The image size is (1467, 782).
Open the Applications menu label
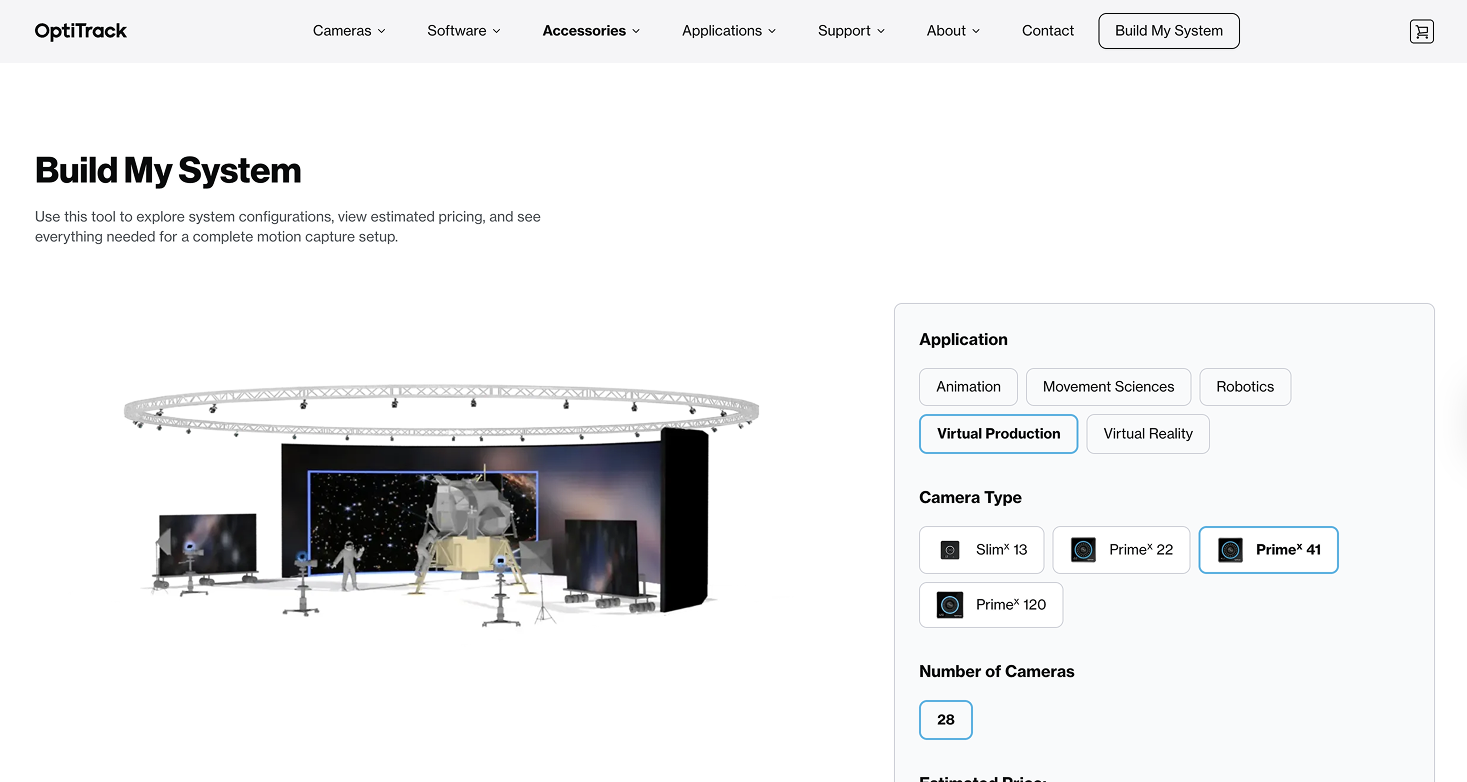722,31
